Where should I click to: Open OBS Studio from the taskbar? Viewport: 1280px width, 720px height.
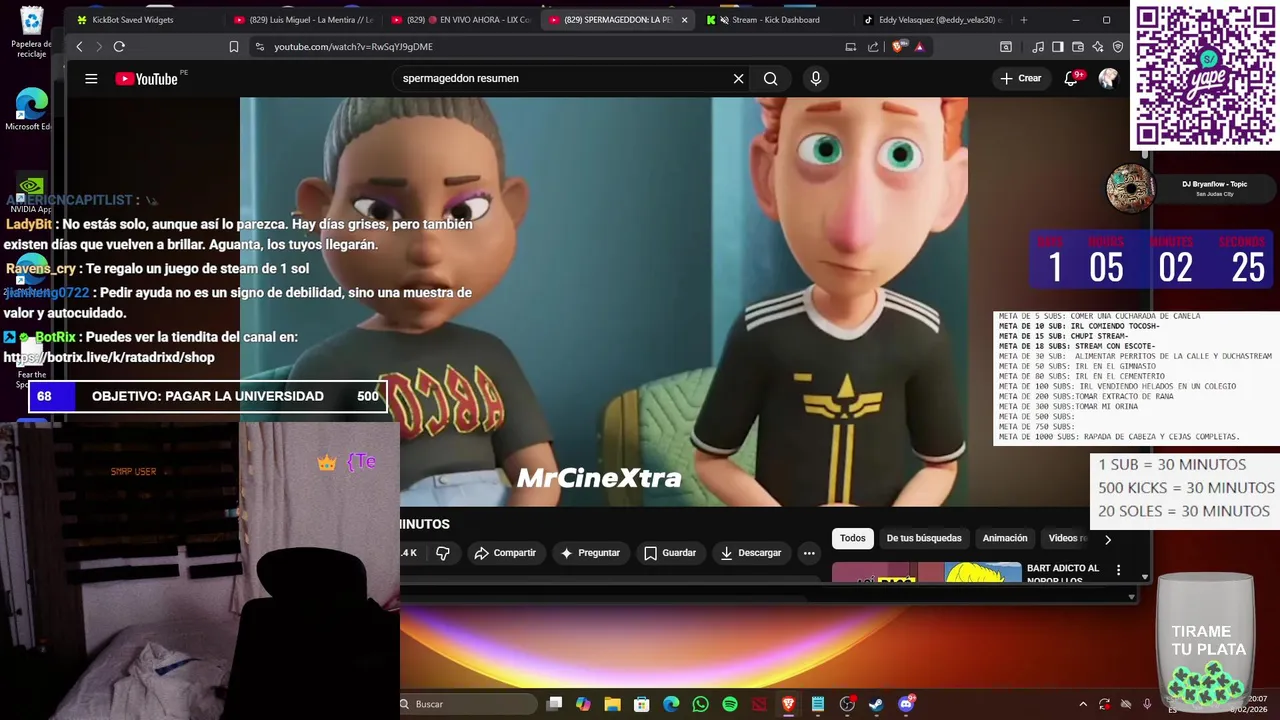847,704
